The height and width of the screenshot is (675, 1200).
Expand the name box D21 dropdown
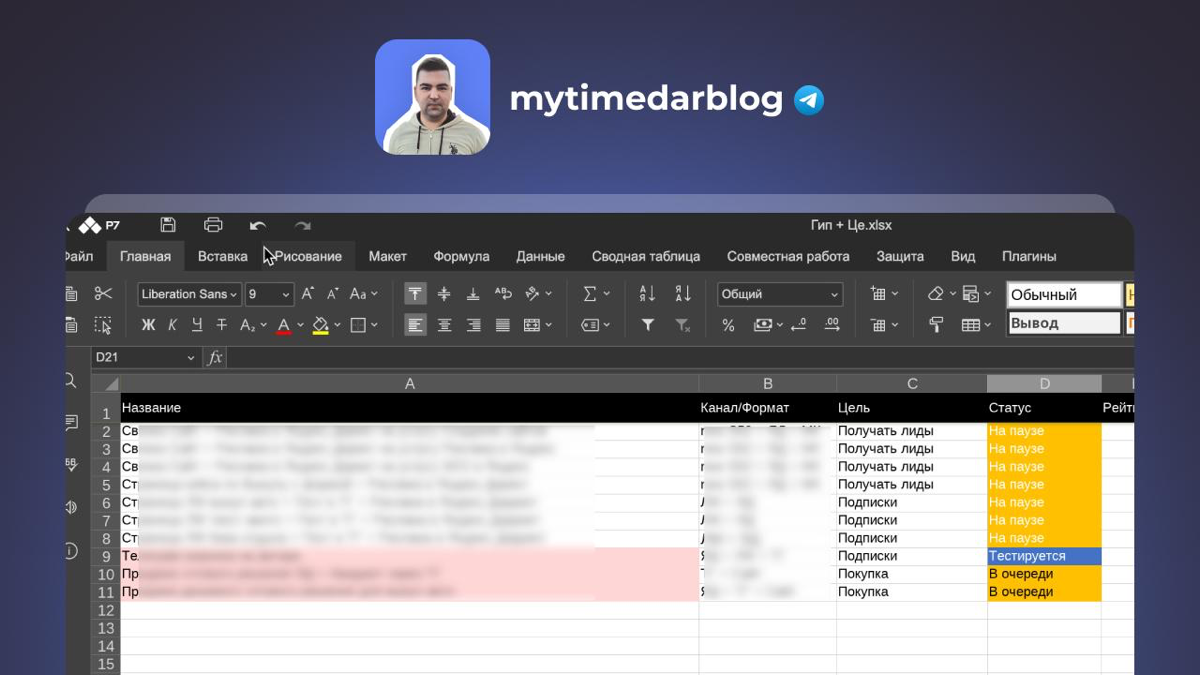191,358
